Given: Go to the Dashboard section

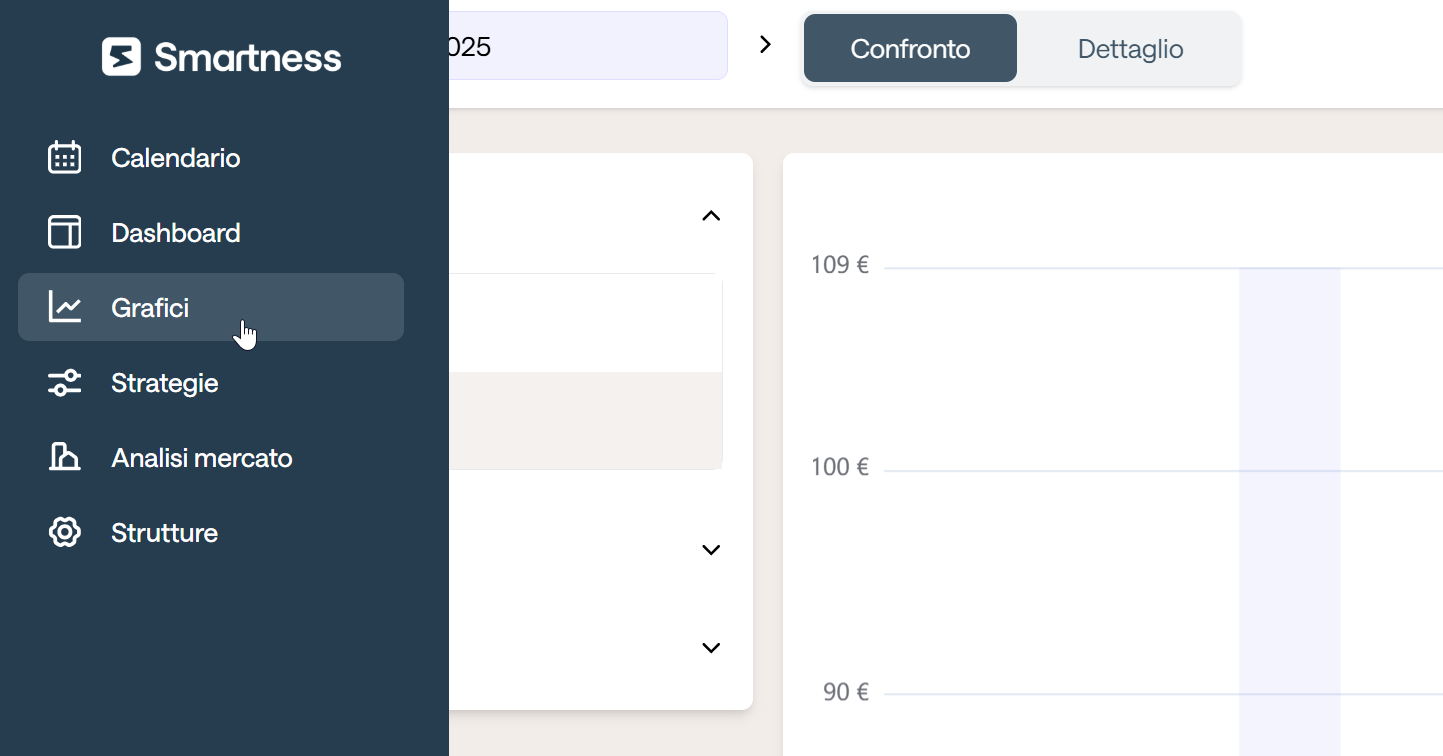Looking at the screenshot, I should [x=211, y=233].
